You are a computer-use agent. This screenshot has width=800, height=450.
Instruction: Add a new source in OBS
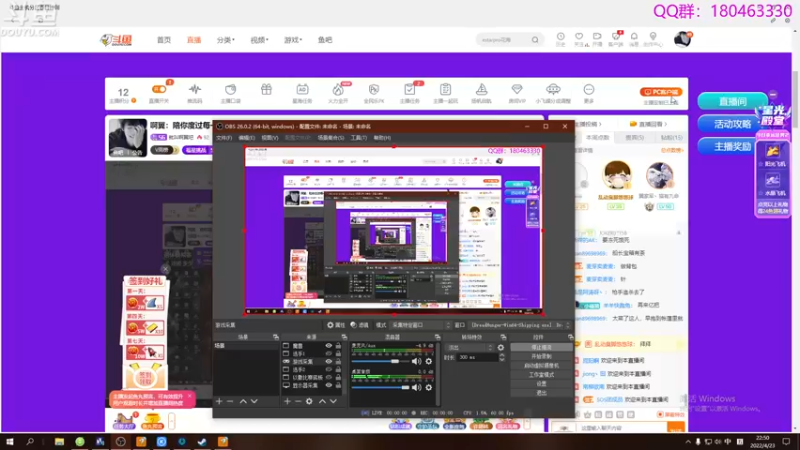(287, 402)
